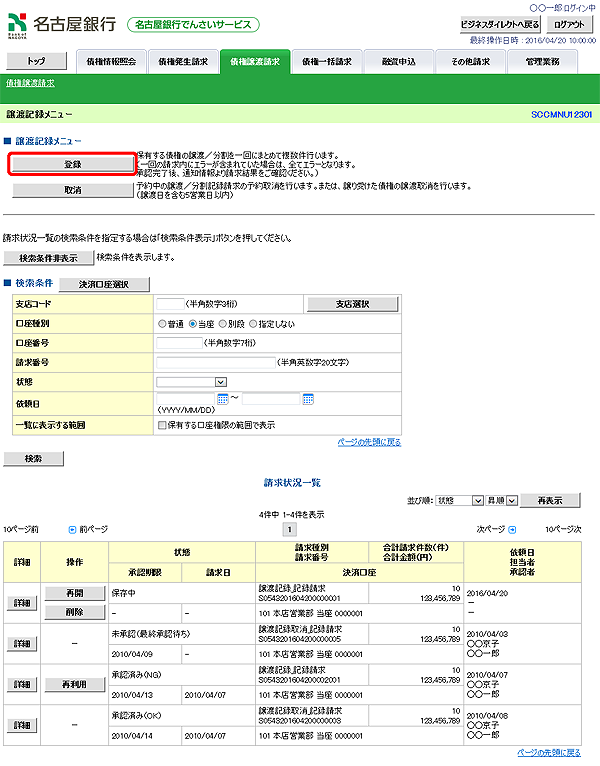Click request number S0543201604200002001
Screen dimensions: 600x766
pos(300,680)
